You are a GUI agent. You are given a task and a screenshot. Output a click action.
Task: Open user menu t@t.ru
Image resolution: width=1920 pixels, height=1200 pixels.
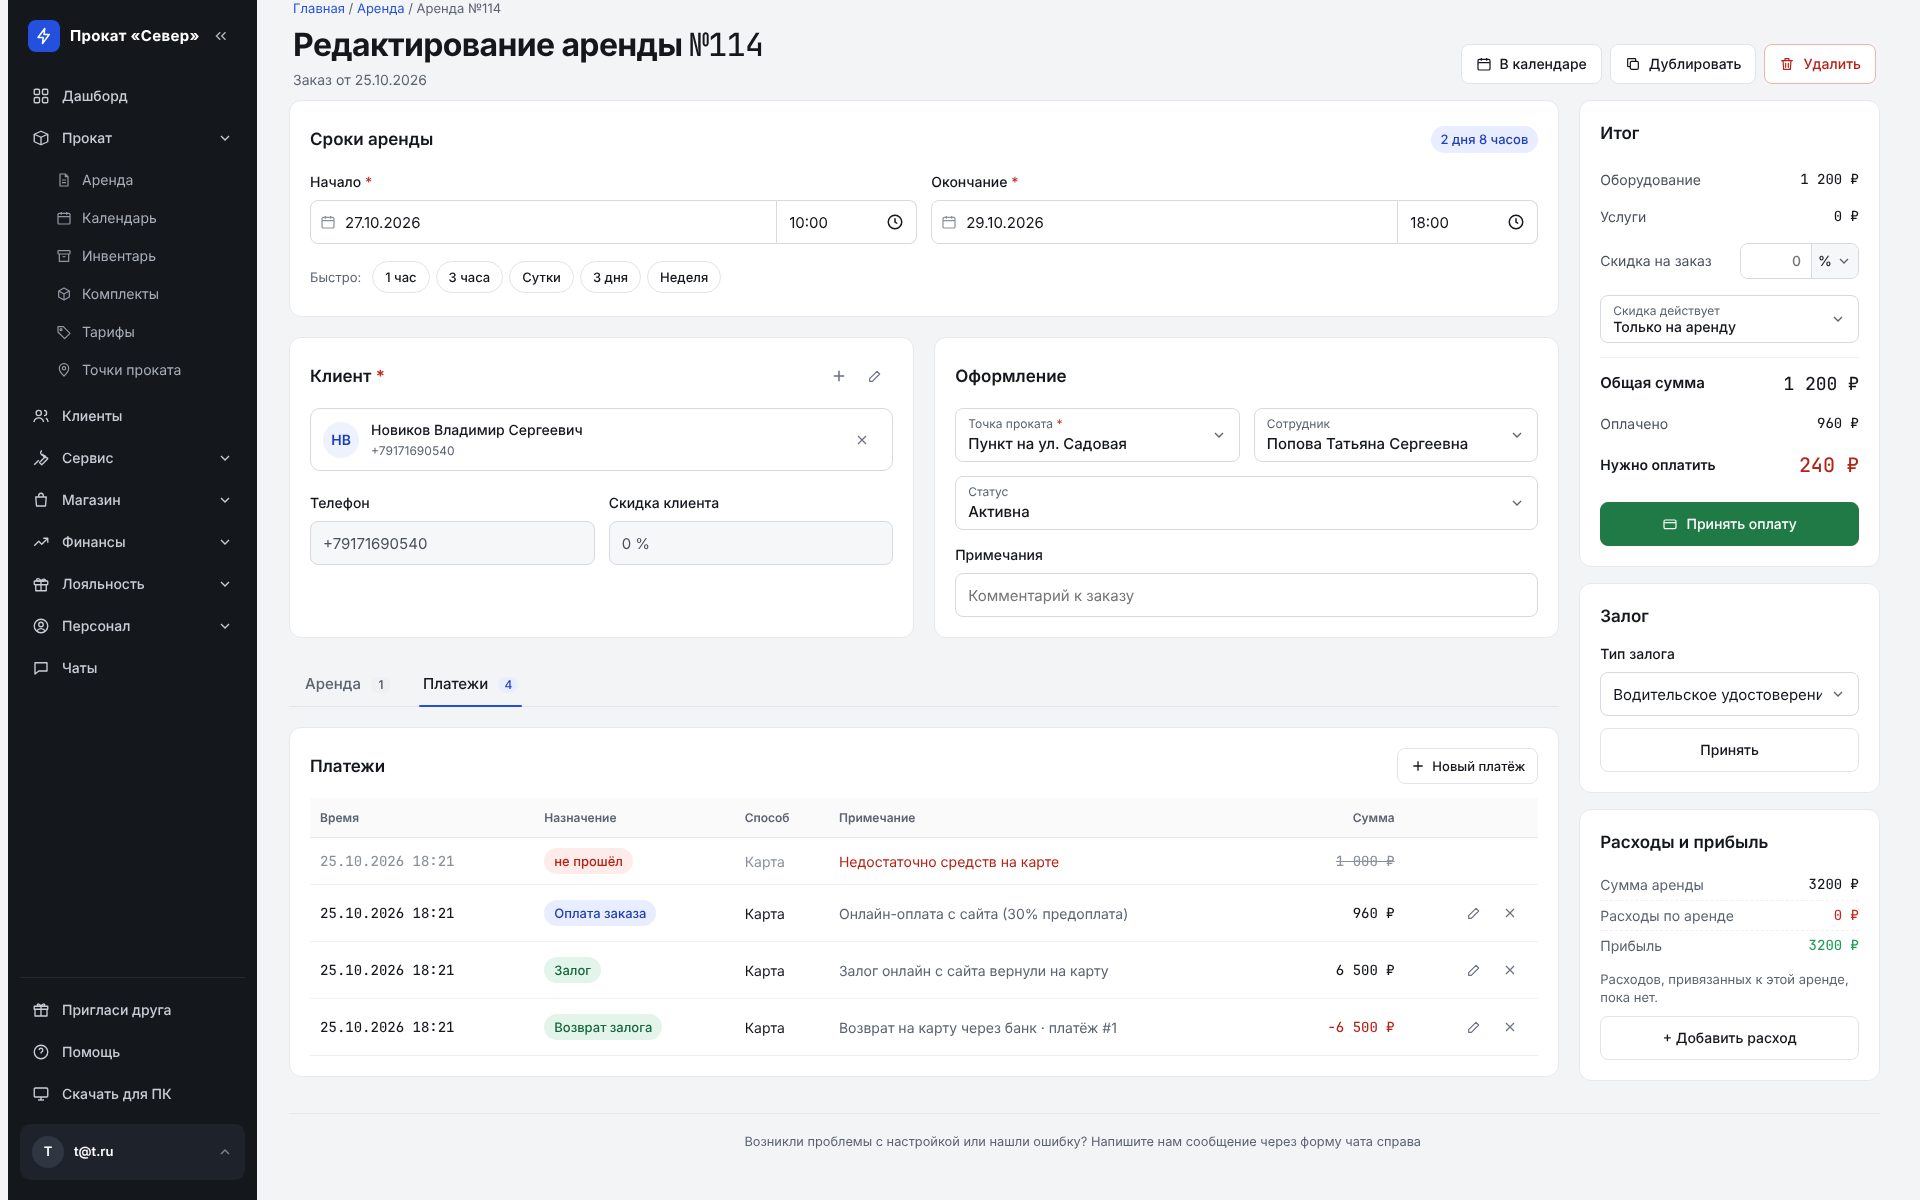point(132,1152)
